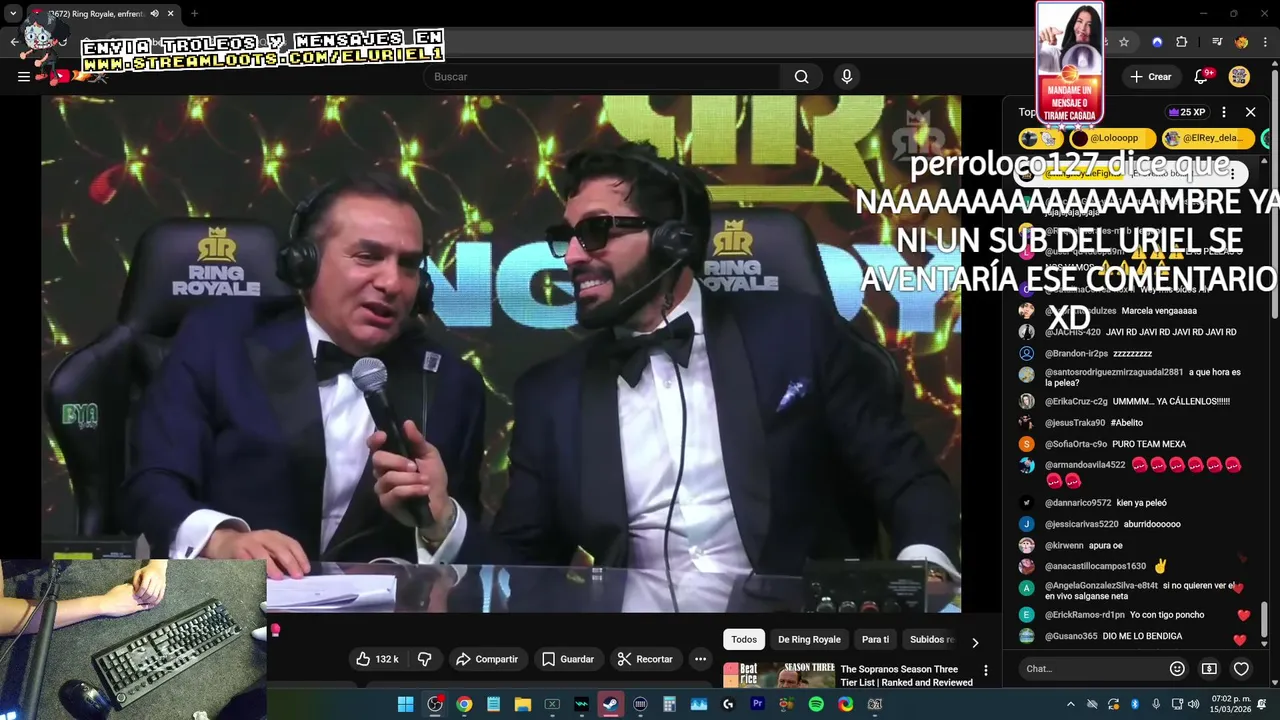Viewport: 1280px width, 720px height.
Task: Close the Ring Royale browser tab
Action: [x=171, y=14]
